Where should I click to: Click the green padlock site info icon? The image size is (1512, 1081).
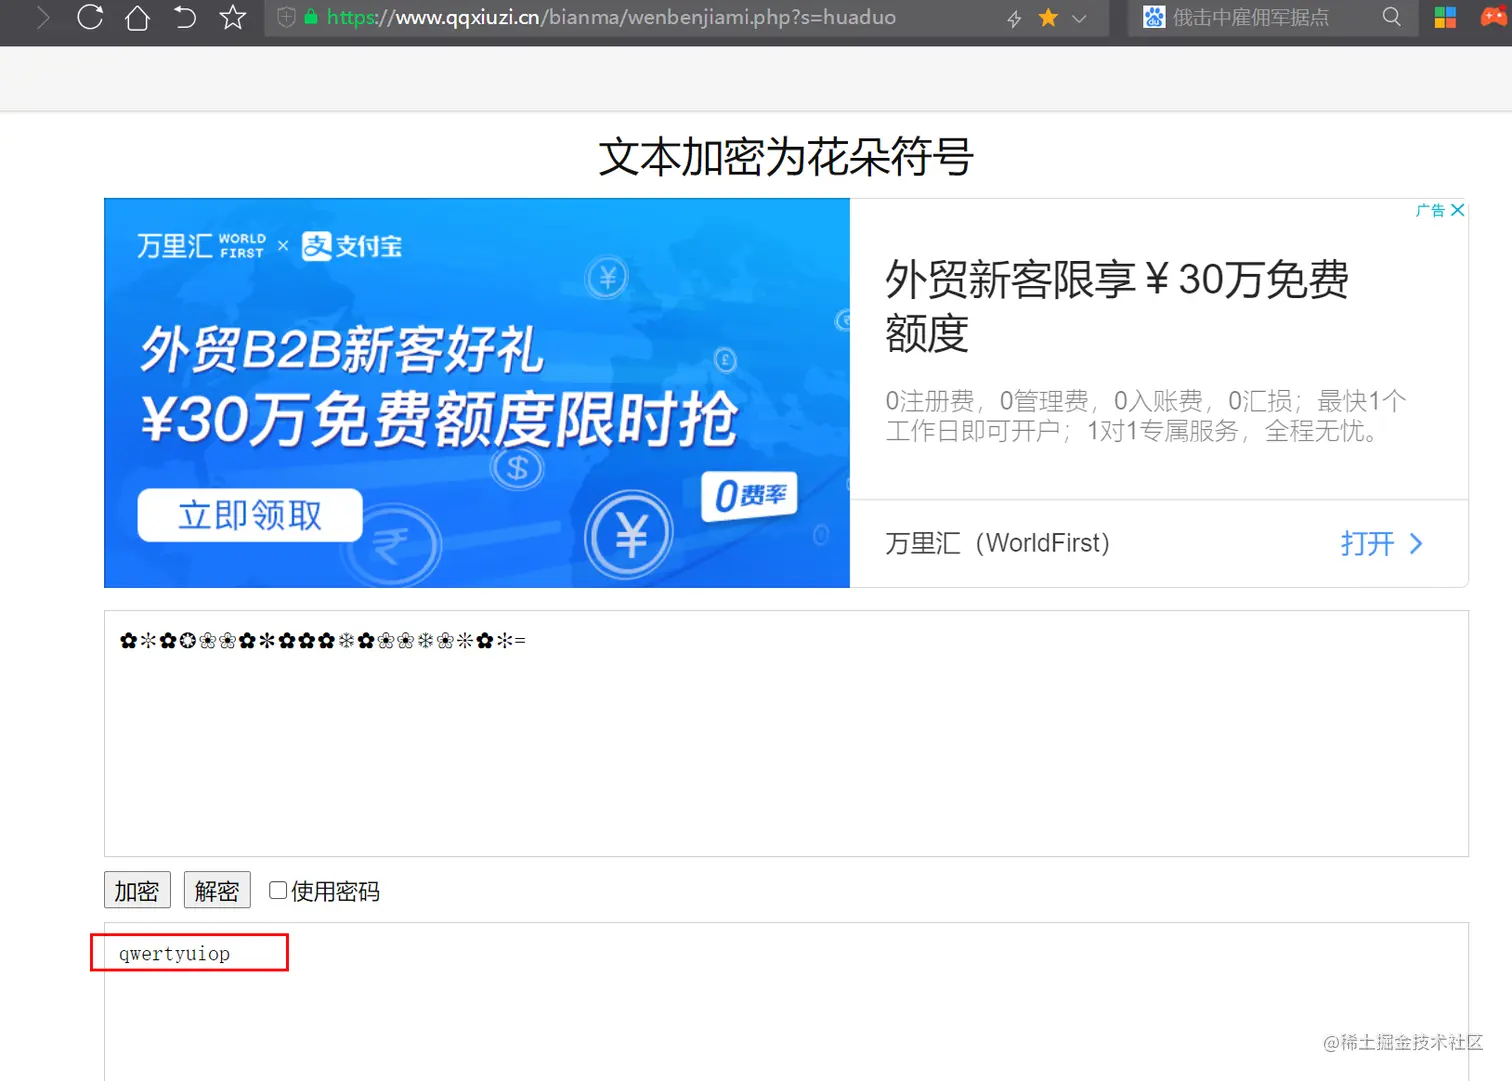click(x=311, y=17)
